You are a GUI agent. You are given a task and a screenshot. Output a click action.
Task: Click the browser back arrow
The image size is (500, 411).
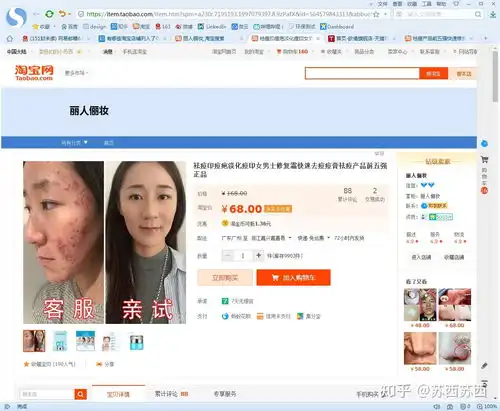coord(36,14)
